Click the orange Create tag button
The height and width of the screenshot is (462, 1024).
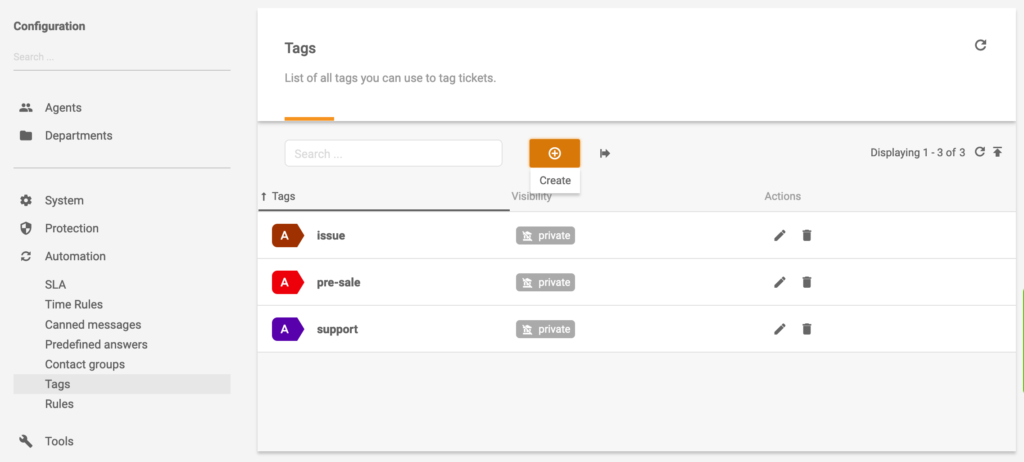tap(554, 153)
